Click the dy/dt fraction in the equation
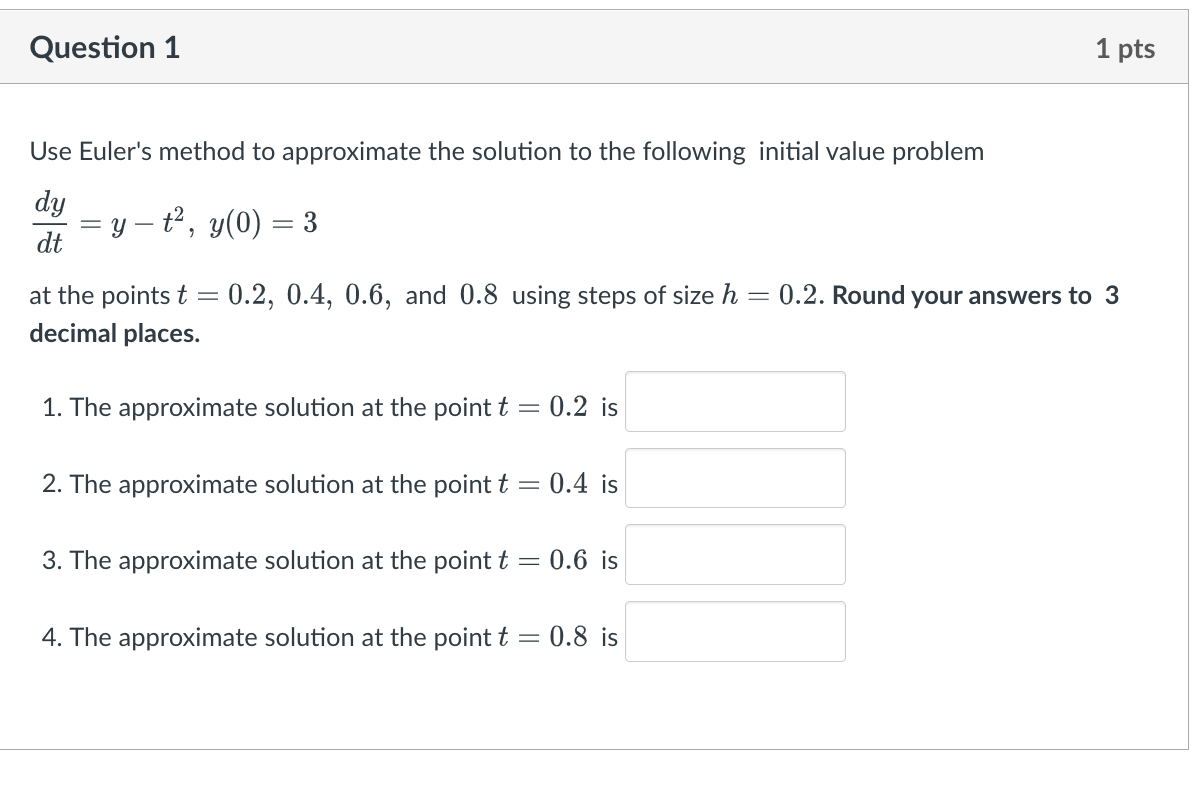 (50, 222)
